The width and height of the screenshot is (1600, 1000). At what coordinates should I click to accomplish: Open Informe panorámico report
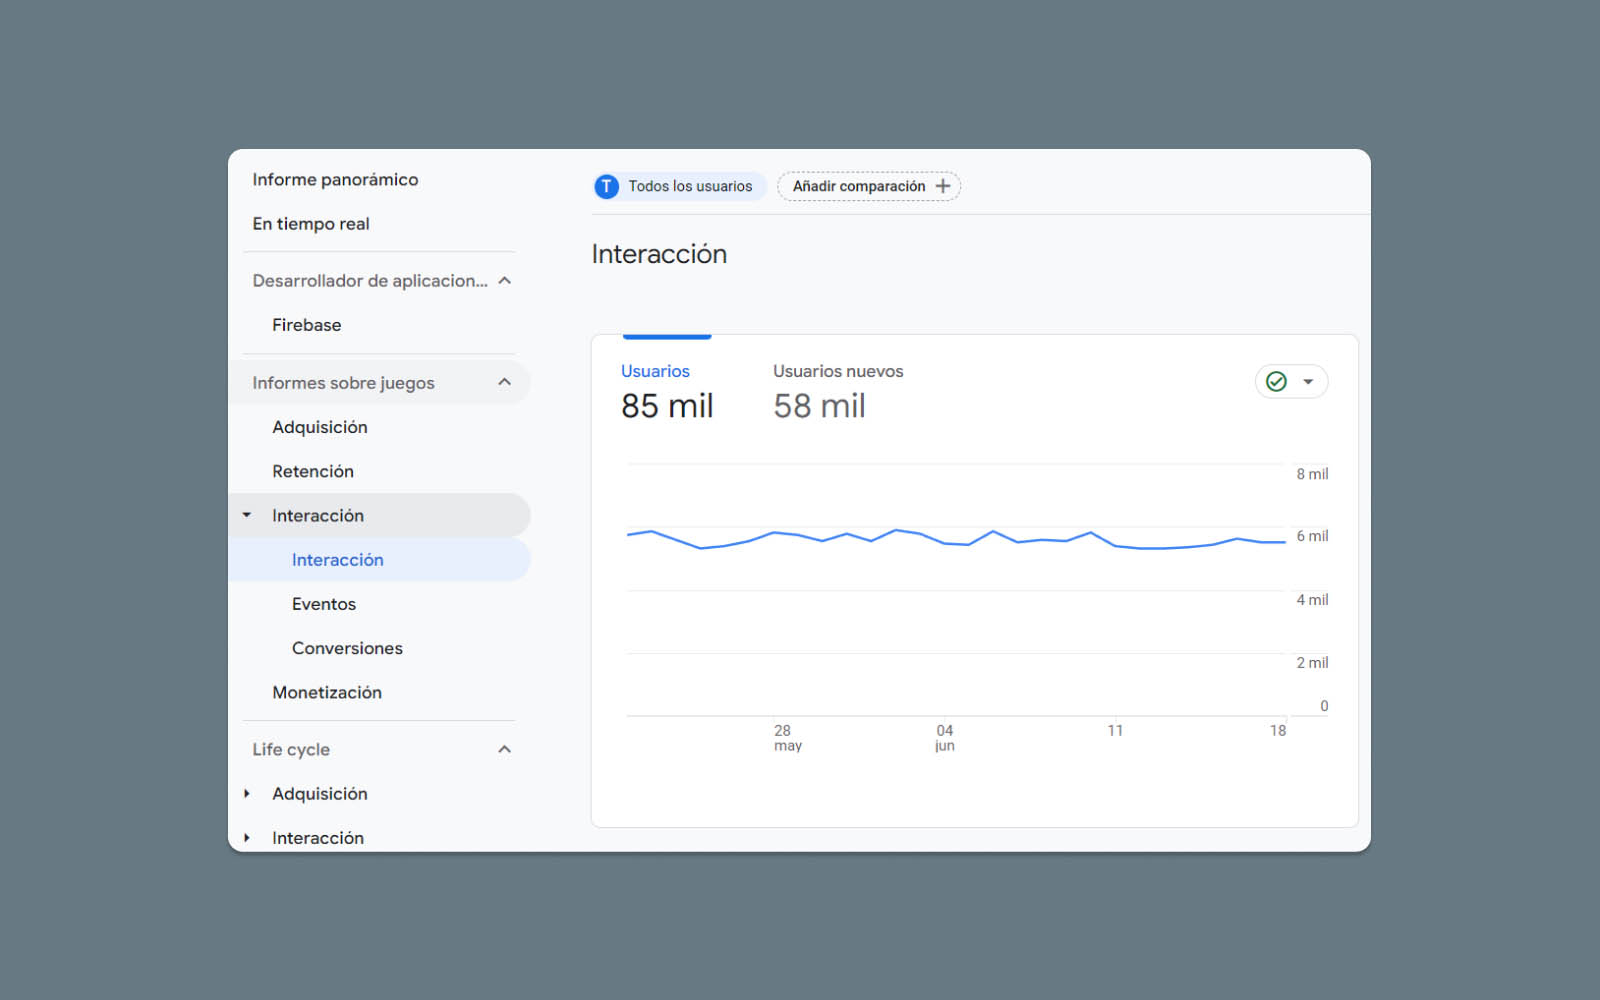coord(335,180)
